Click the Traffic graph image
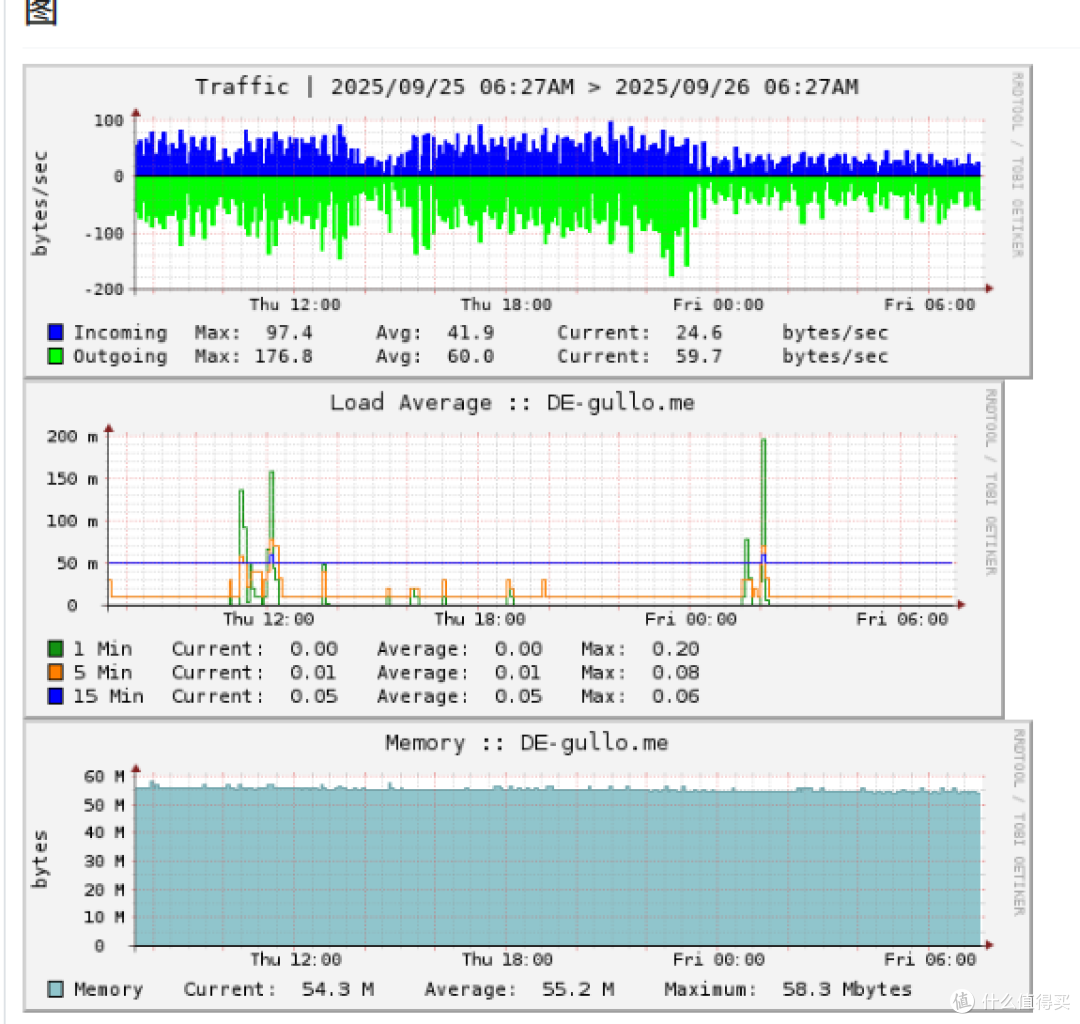The width and height of the screenshot is (1080, 1024). 528,221
